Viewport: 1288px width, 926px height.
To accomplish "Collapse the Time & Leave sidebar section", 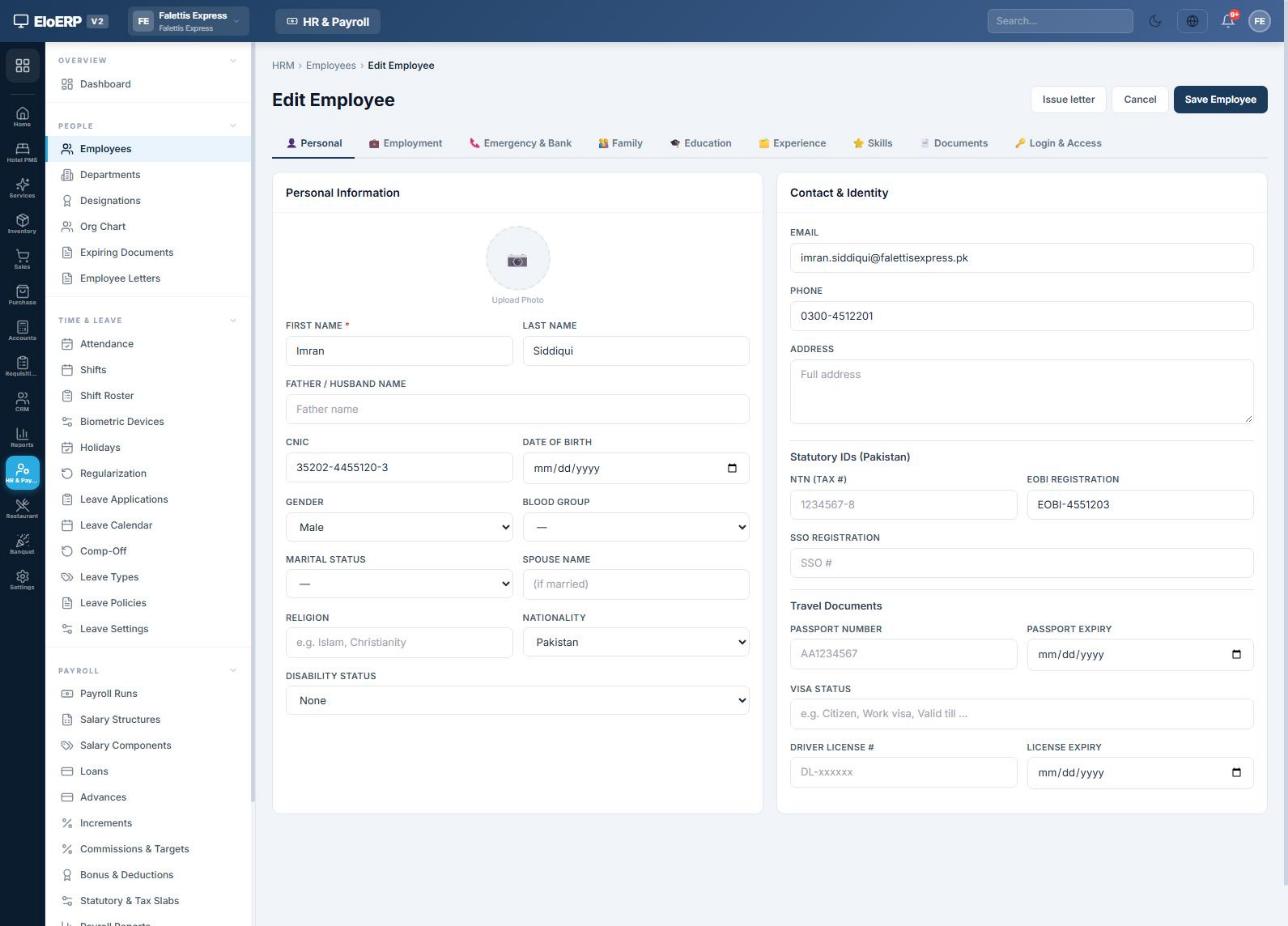I will [233, 320].
